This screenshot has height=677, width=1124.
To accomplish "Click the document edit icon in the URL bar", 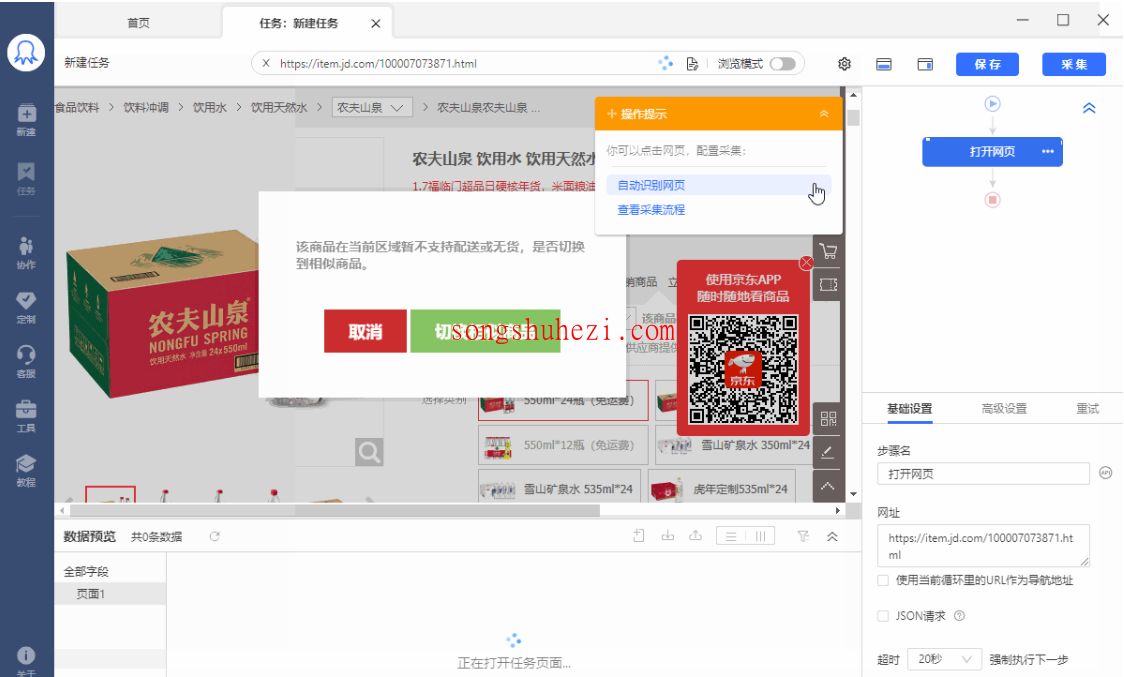I will [692, 64].
